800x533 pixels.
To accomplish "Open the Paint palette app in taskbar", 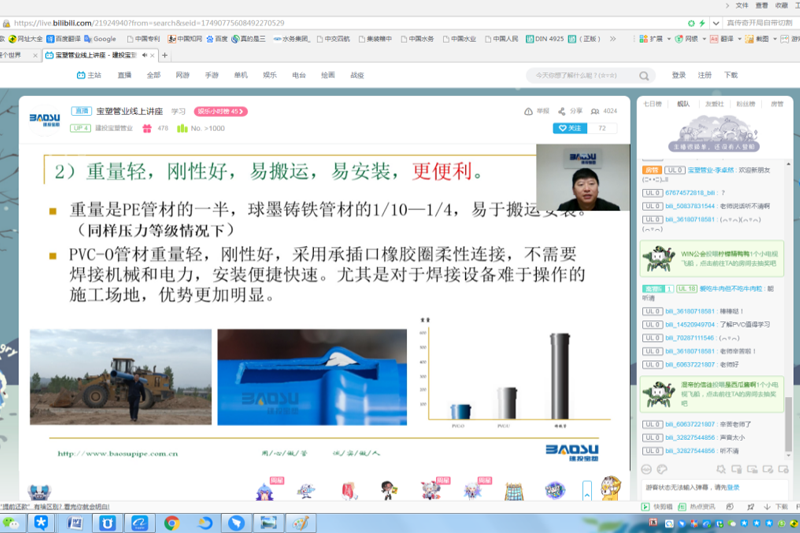I will point(301,523).
